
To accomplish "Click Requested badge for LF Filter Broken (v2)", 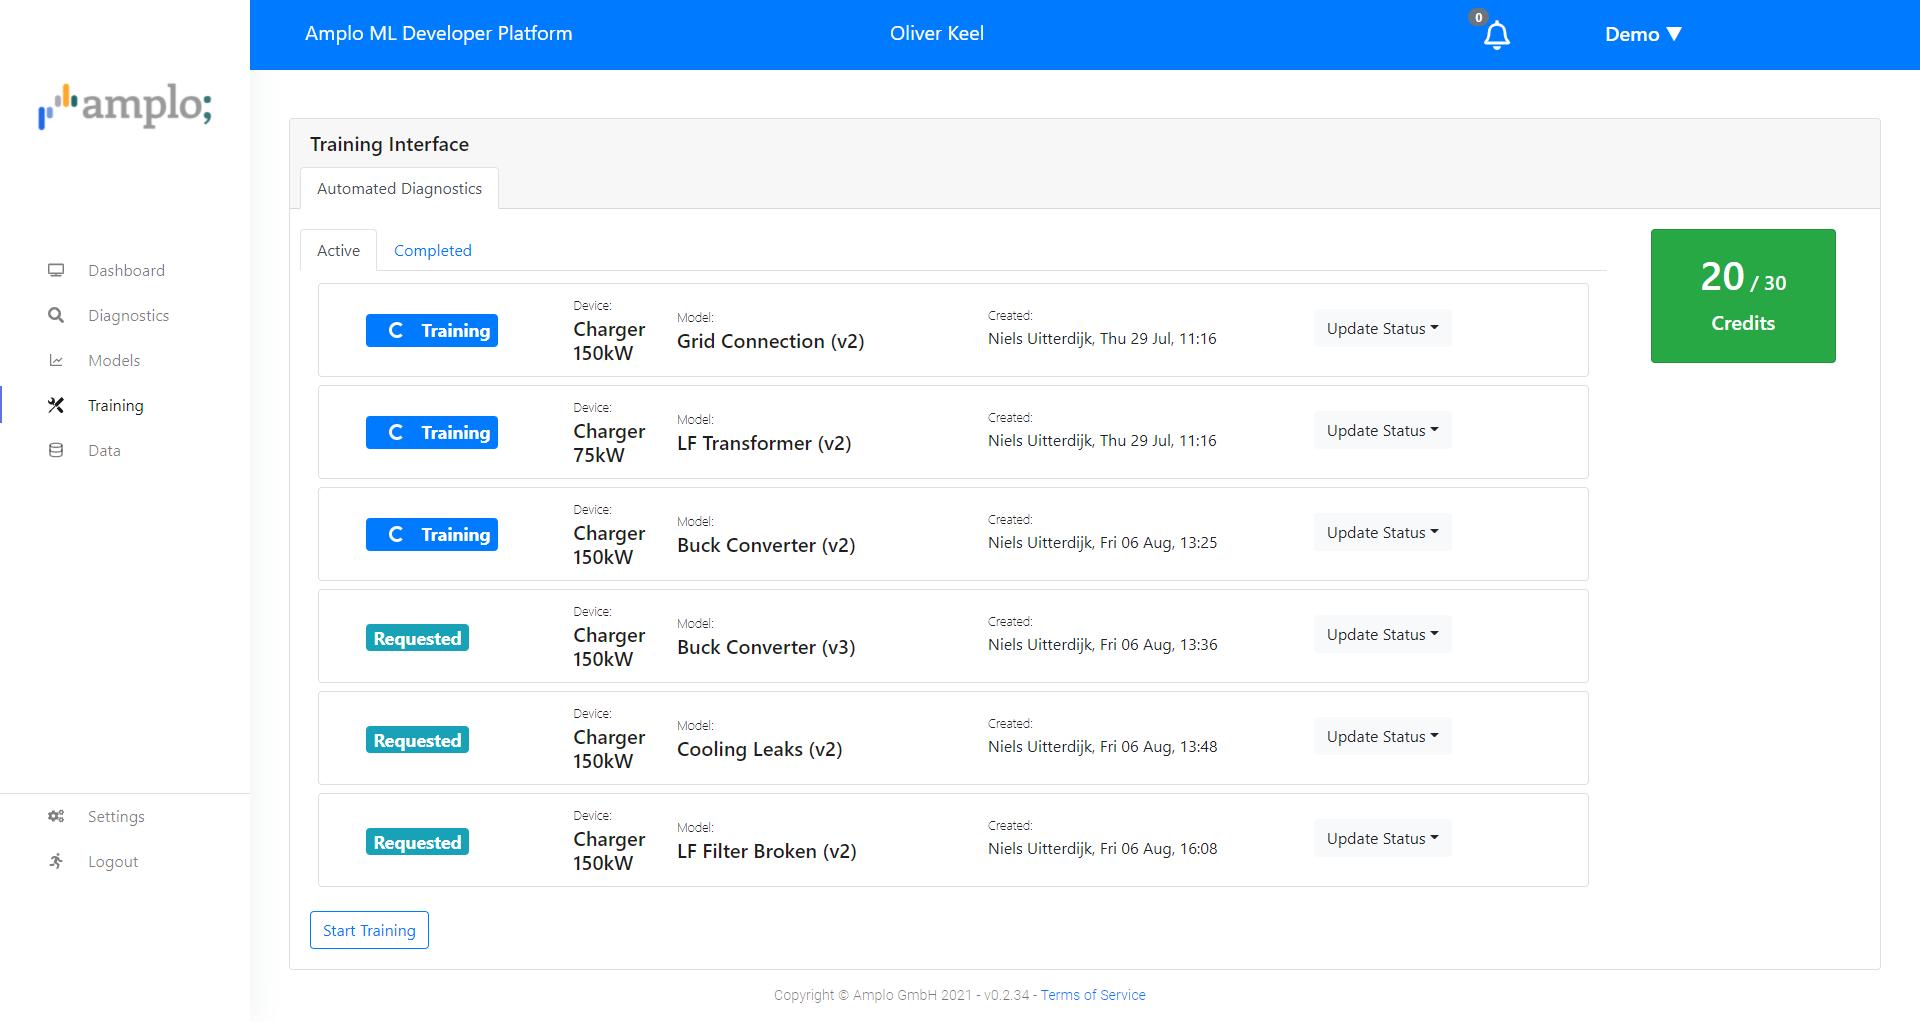I will 417,842.
